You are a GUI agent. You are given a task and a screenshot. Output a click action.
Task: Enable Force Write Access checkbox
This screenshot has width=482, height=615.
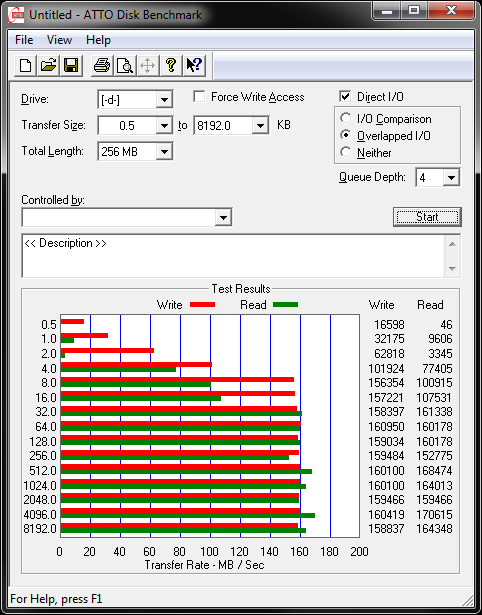[x=199, y=97]
